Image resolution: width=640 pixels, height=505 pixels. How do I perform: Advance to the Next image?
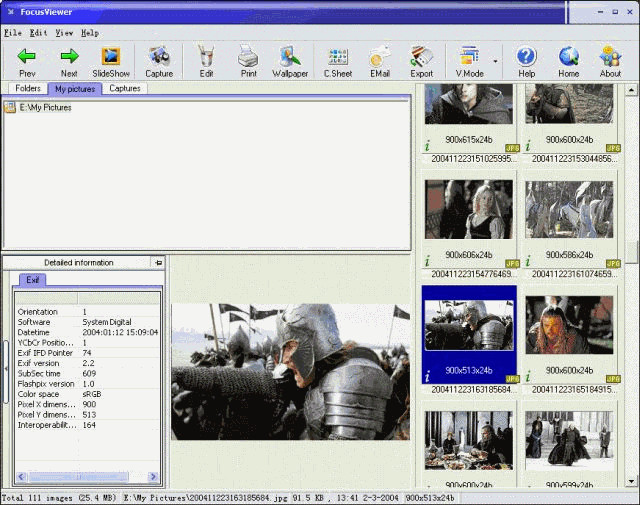69,62
